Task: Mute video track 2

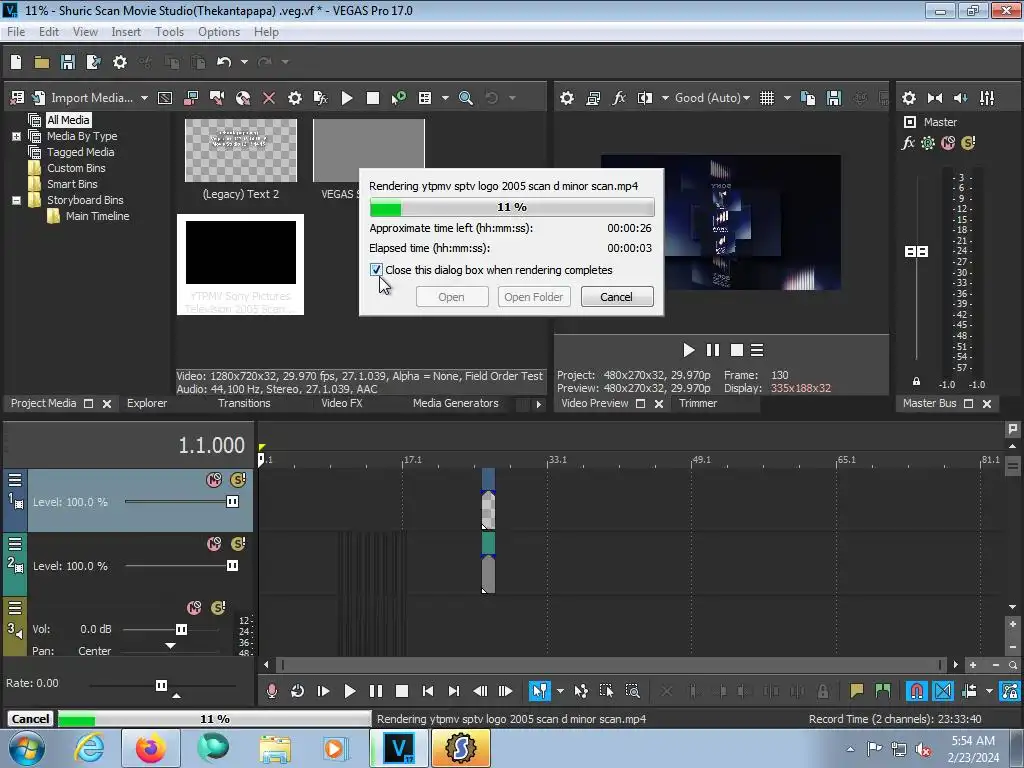Action: coord(214,544)
